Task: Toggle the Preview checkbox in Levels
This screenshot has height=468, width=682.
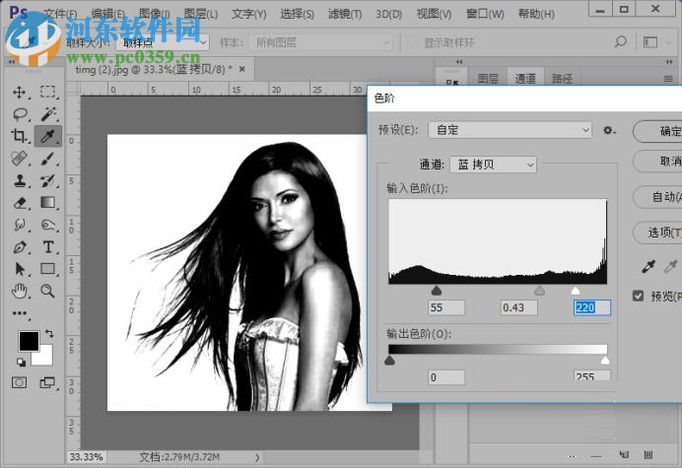Action: (x=638, y=296)
